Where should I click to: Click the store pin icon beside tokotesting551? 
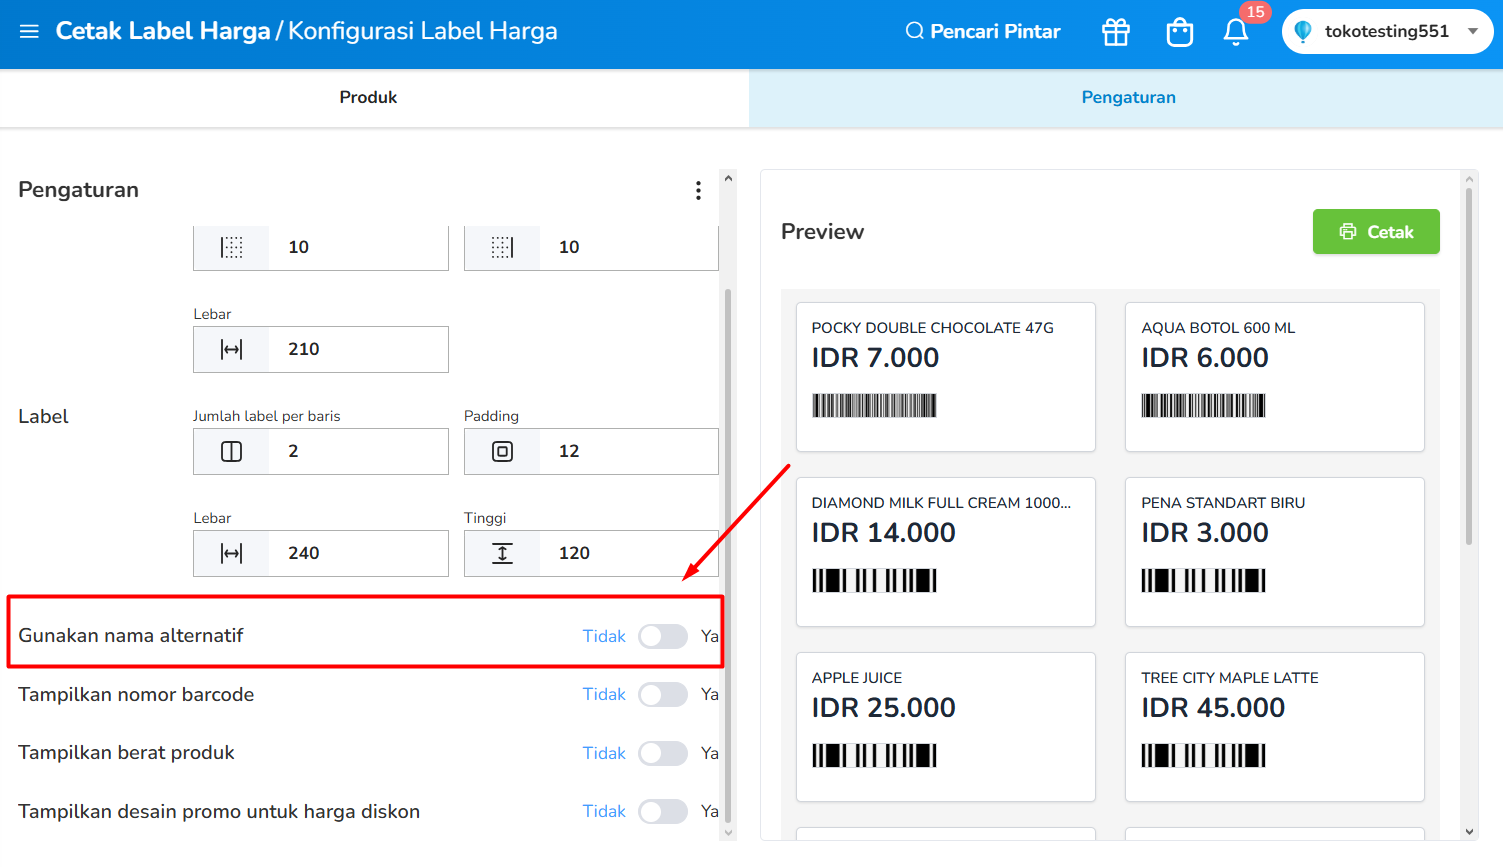point(1302,32)
